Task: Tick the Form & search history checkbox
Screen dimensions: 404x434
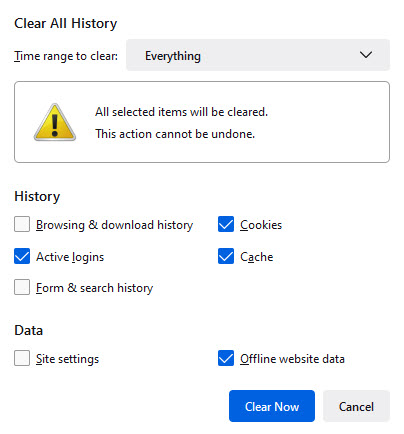Action: [x=22, y=287]
